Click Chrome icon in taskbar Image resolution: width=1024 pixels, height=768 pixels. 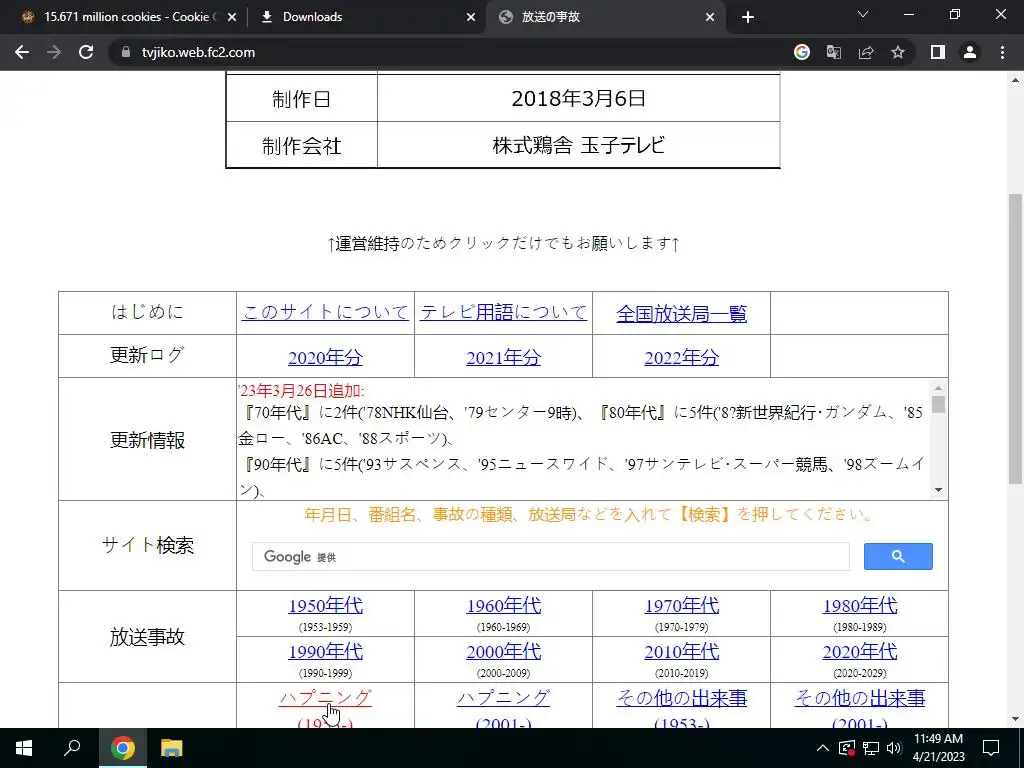(x=122, y=748)
